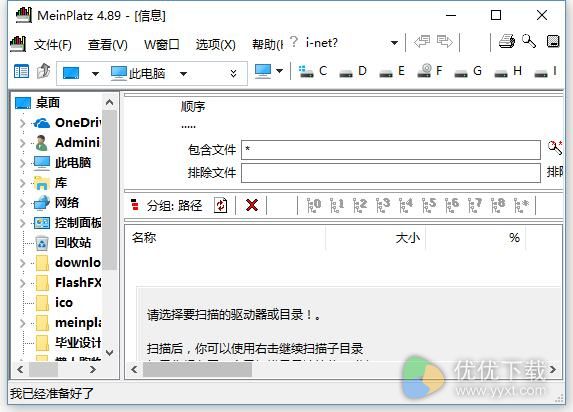Open the 文件(F) menu

pos(53,45)
